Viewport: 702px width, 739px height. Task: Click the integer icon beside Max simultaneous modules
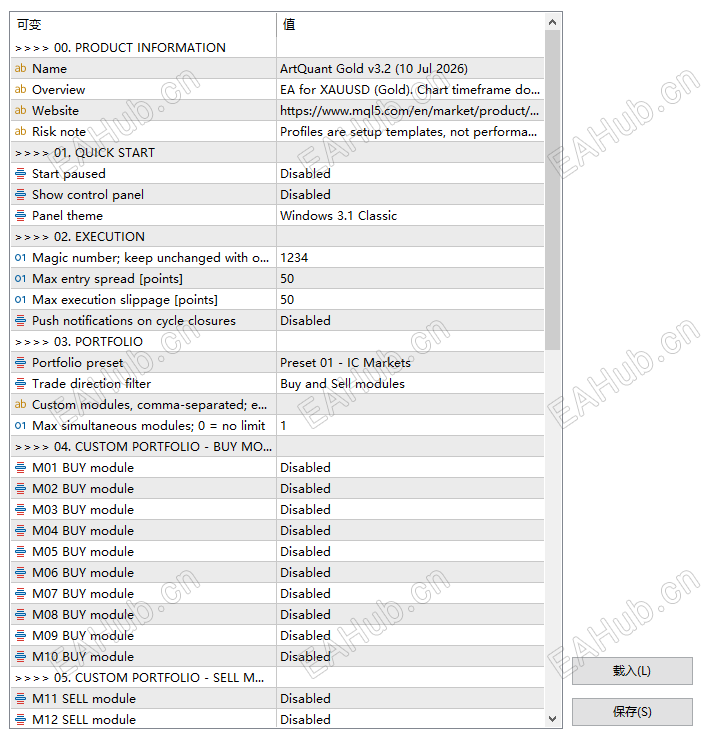20,425
